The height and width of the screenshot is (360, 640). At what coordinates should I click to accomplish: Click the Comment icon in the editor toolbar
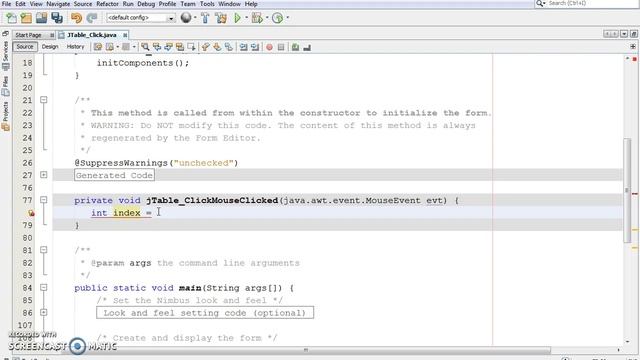click(295, 47)
